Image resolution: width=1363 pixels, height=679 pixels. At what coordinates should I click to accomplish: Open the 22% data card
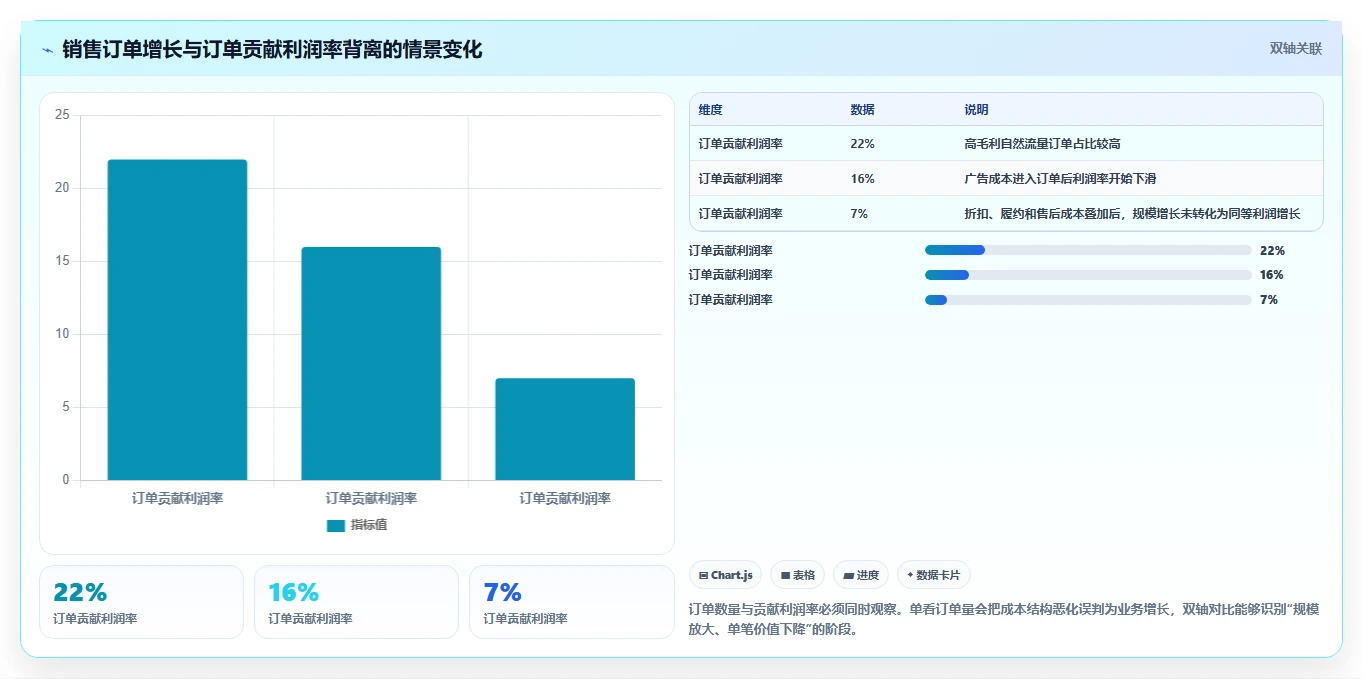pos(141,602)
